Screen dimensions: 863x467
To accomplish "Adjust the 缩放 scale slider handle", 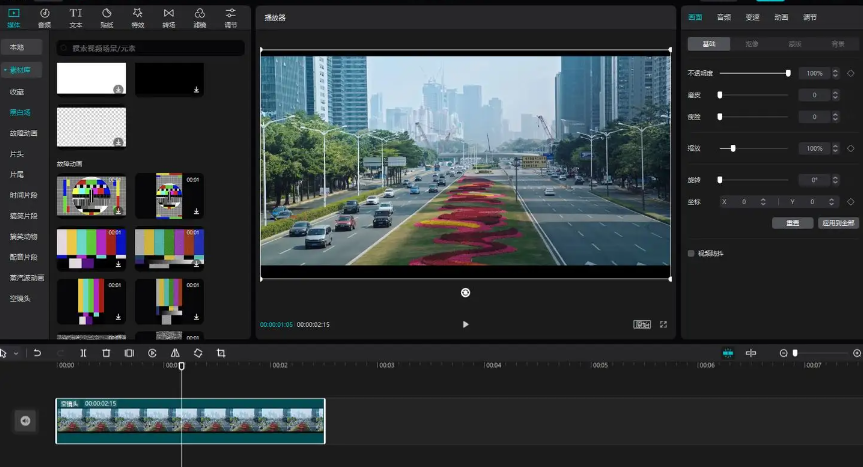I will pos(733,149).
